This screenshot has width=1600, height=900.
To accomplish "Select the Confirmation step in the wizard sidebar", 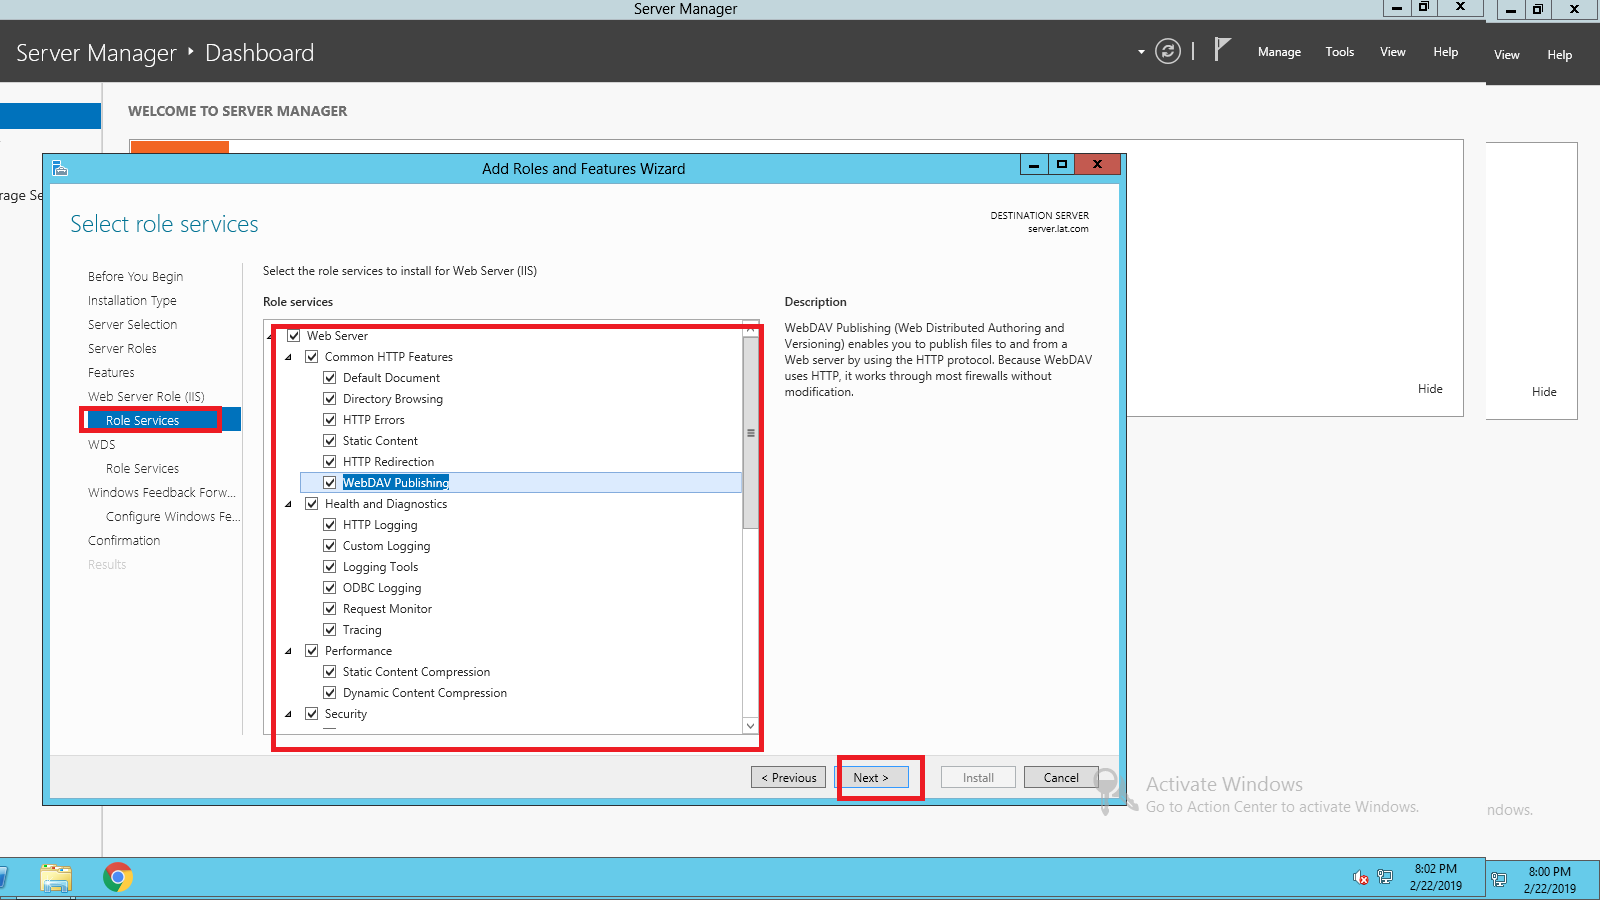I will pyautogui.click(x=124, y=541).
